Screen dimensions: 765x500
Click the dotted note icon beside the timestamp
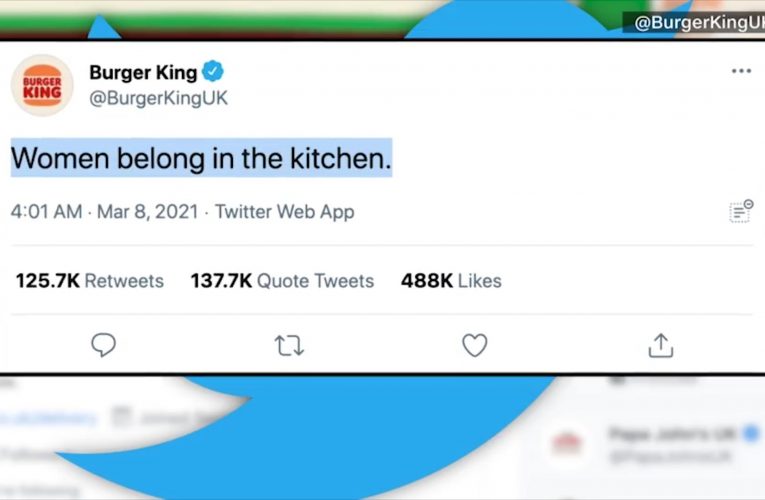pyautogui.click(x=740, y=211)
